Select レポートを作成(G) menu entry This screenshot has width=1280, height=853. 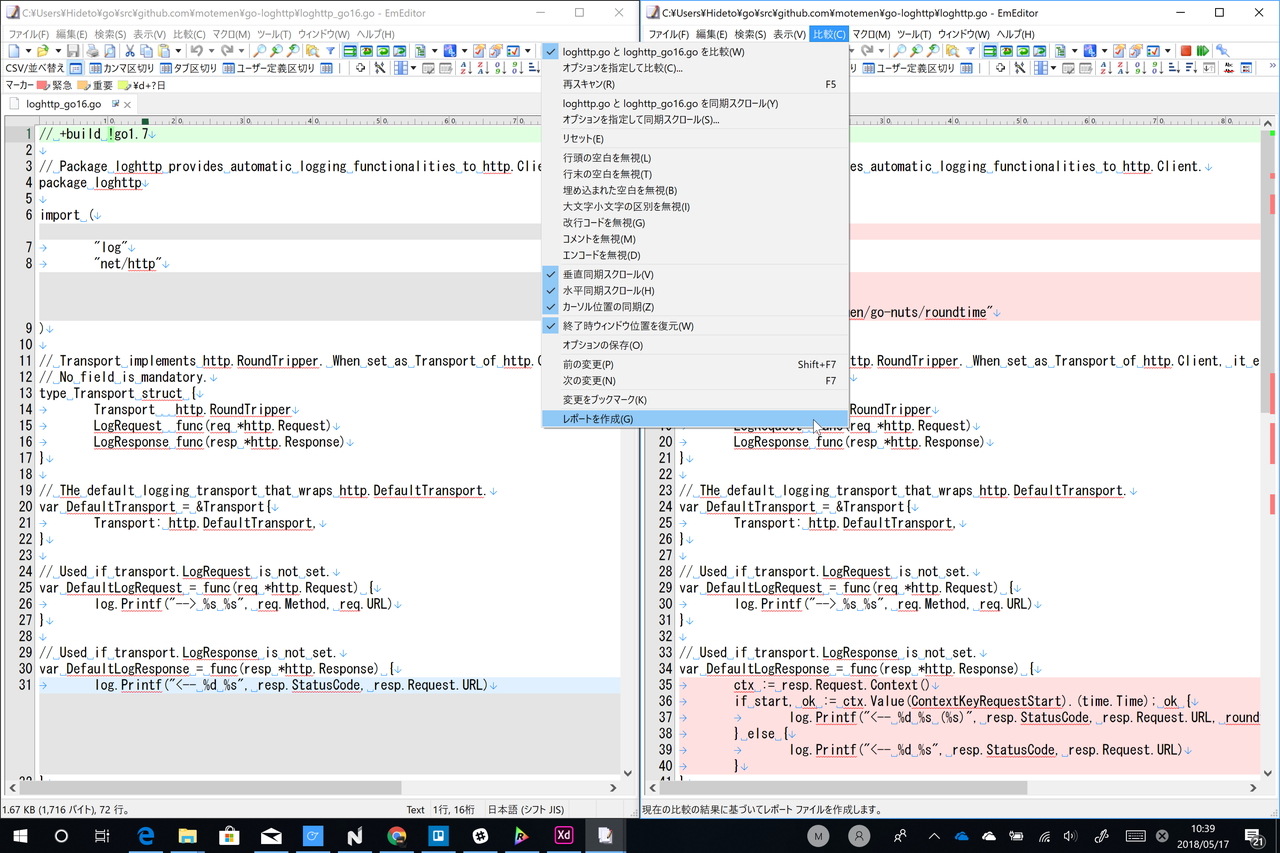pos(598,419)
